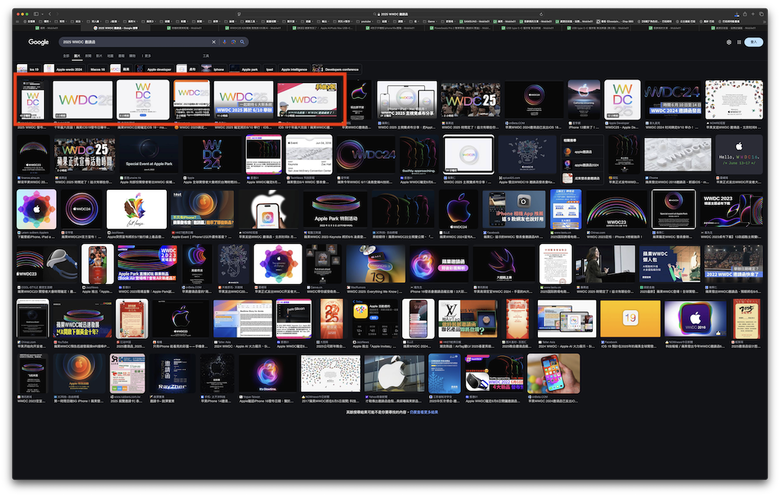Click the 查看更多結果 link
The height and width of the screenshot is (496, 780).
pyautogui.click(x=424, y=412)
